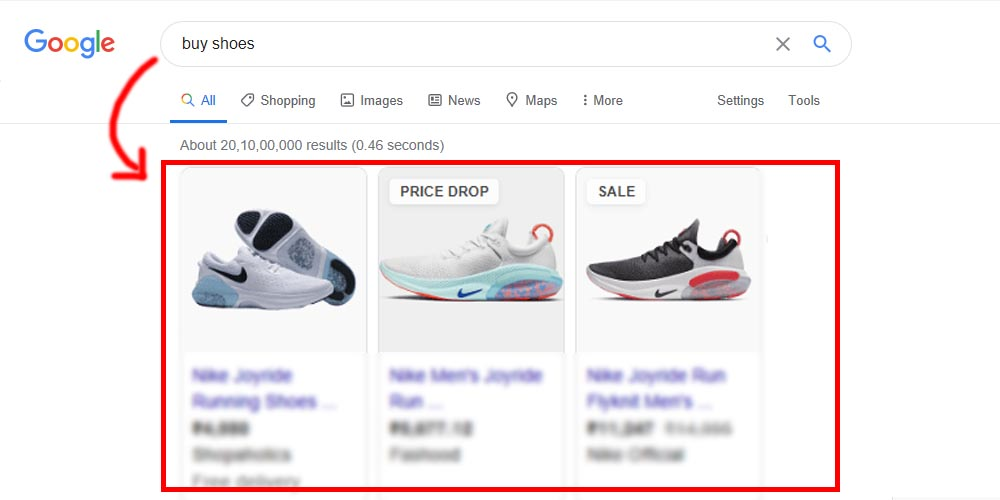Open the News tab

[x=454, y=100]
